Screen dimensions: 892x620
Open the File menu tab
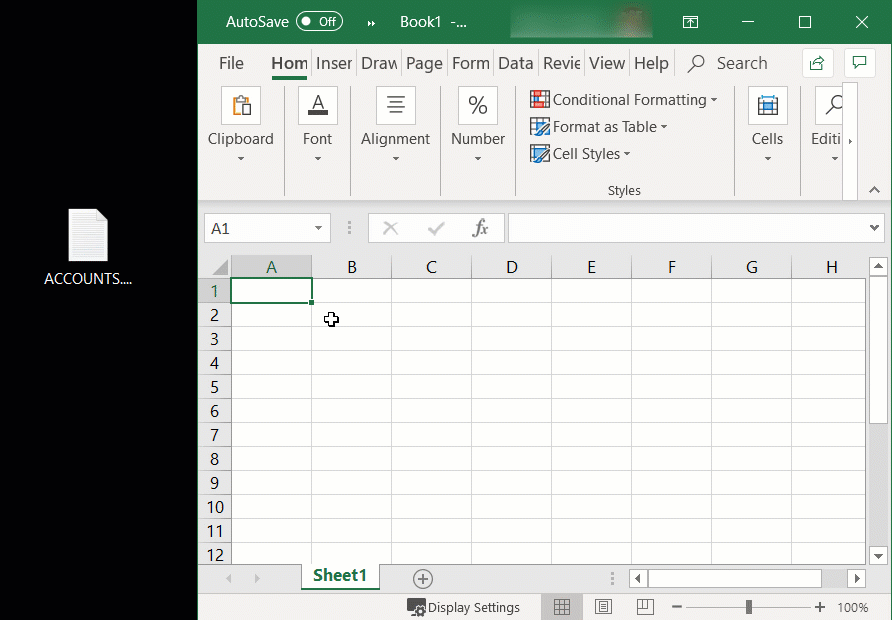[231, 63]
